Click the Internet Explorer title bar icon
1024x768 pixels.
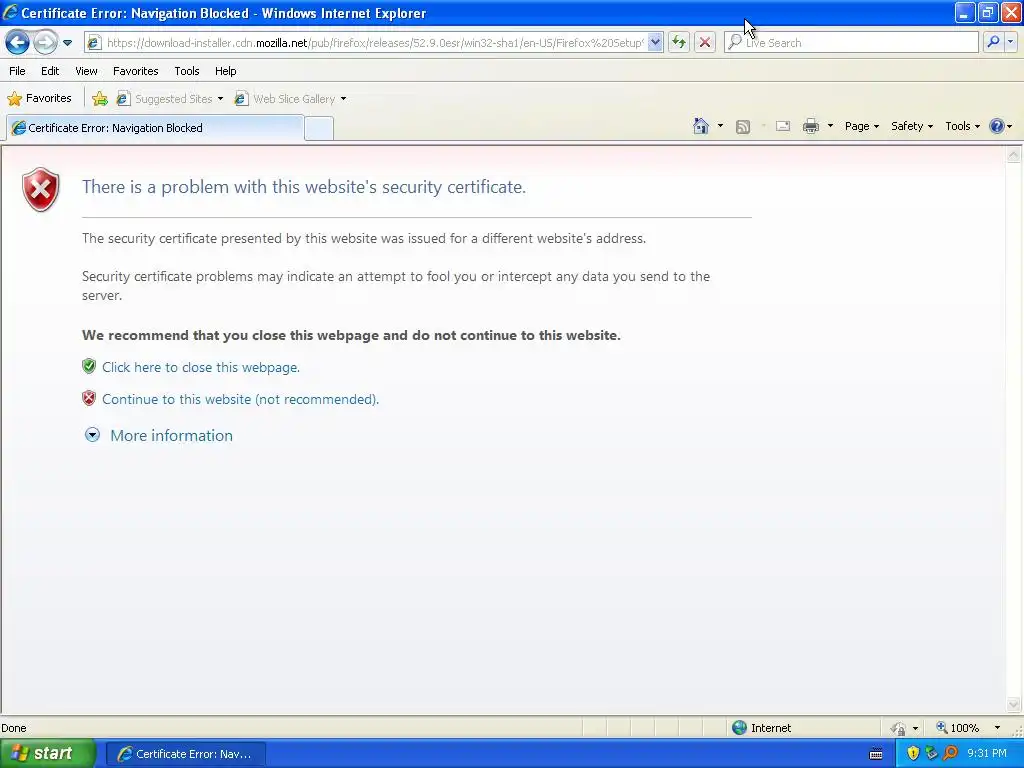(x=10, y=12)
